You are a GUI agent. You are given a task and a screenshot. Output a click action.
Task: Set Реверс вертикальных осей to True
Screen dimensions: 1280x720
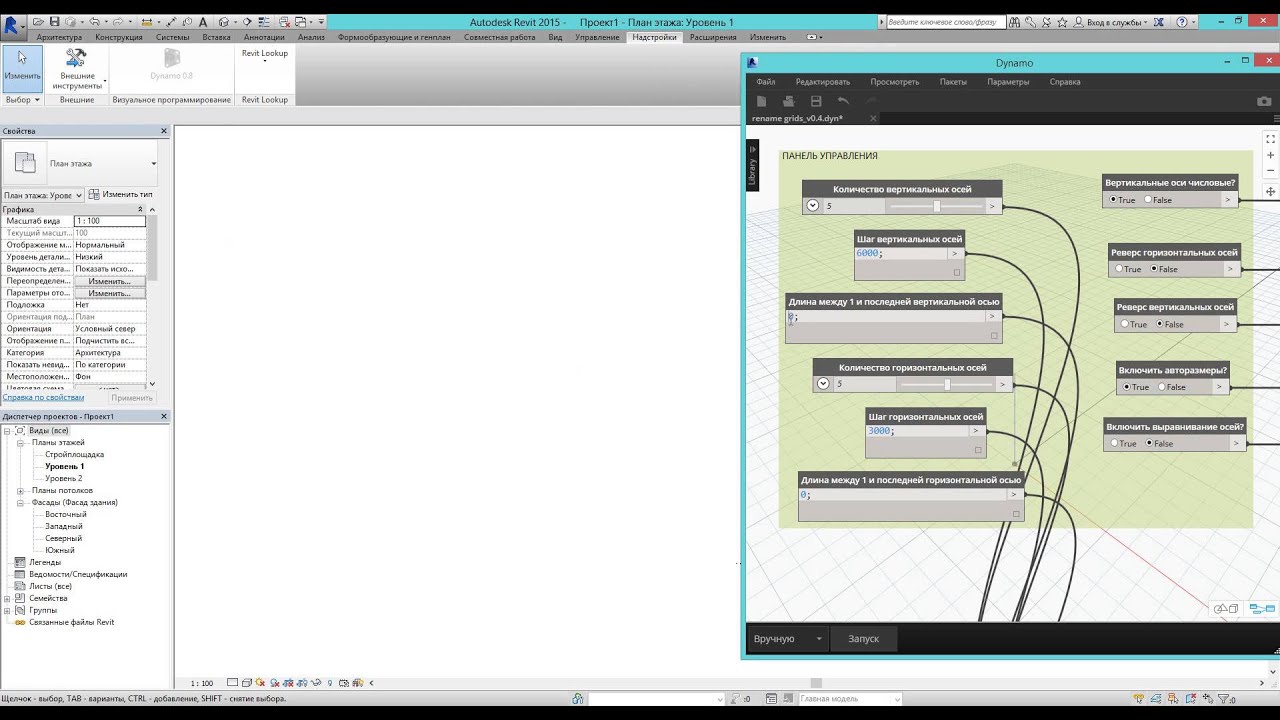(x=1125, y=324)
